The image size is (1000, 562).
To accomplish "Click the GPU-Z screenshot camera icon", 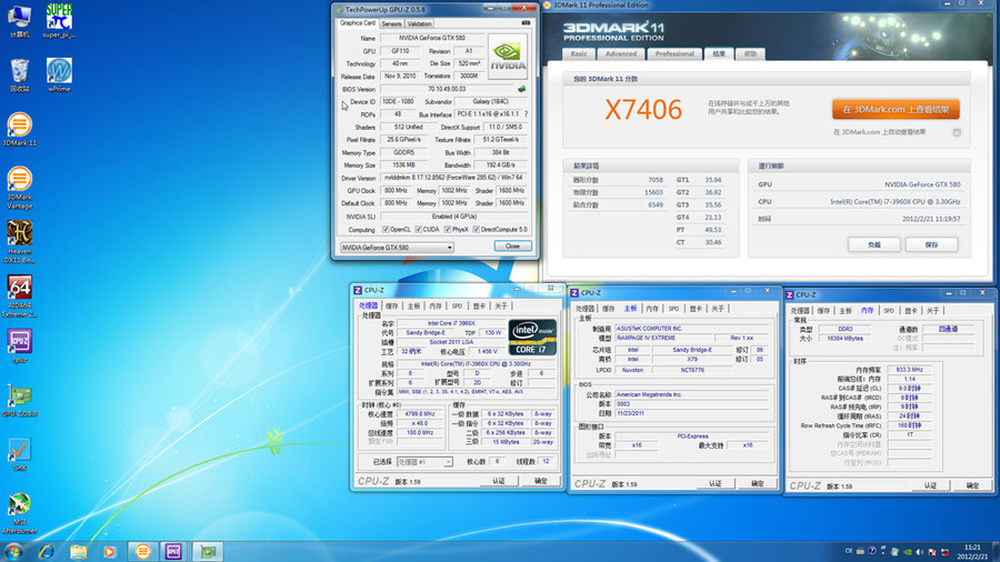I will (526, 23).
